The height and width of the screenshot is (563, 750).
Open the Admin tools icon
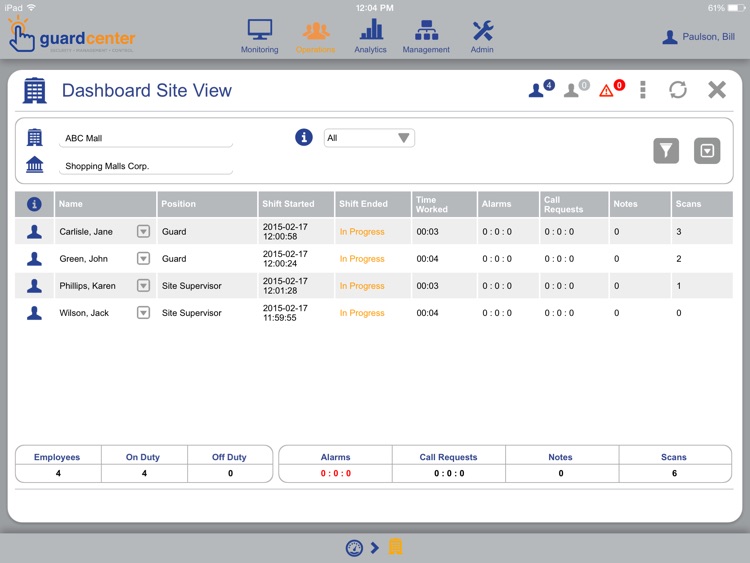pos(483,36)
